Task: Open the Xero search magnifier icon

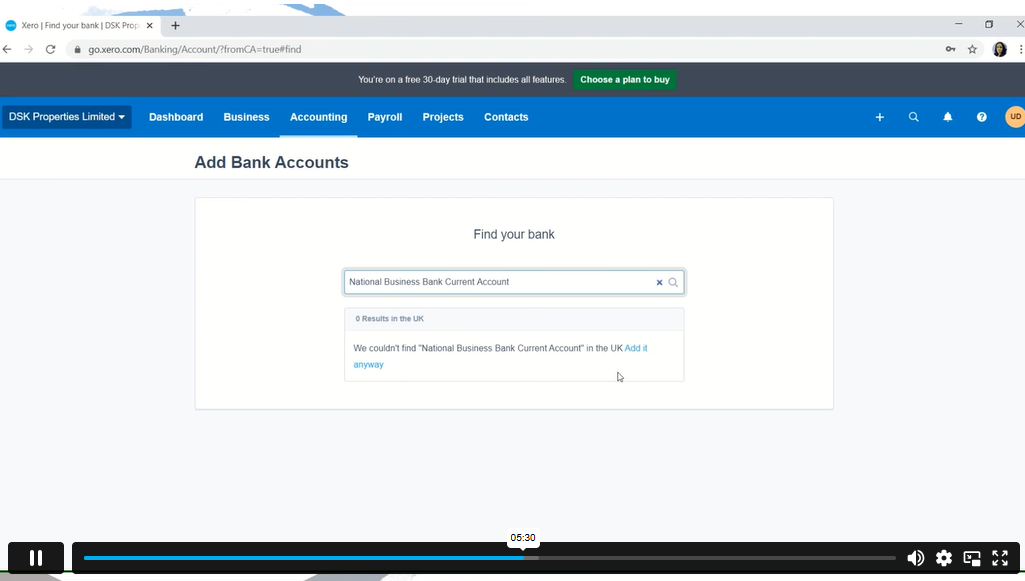Action: click(913, 117)
